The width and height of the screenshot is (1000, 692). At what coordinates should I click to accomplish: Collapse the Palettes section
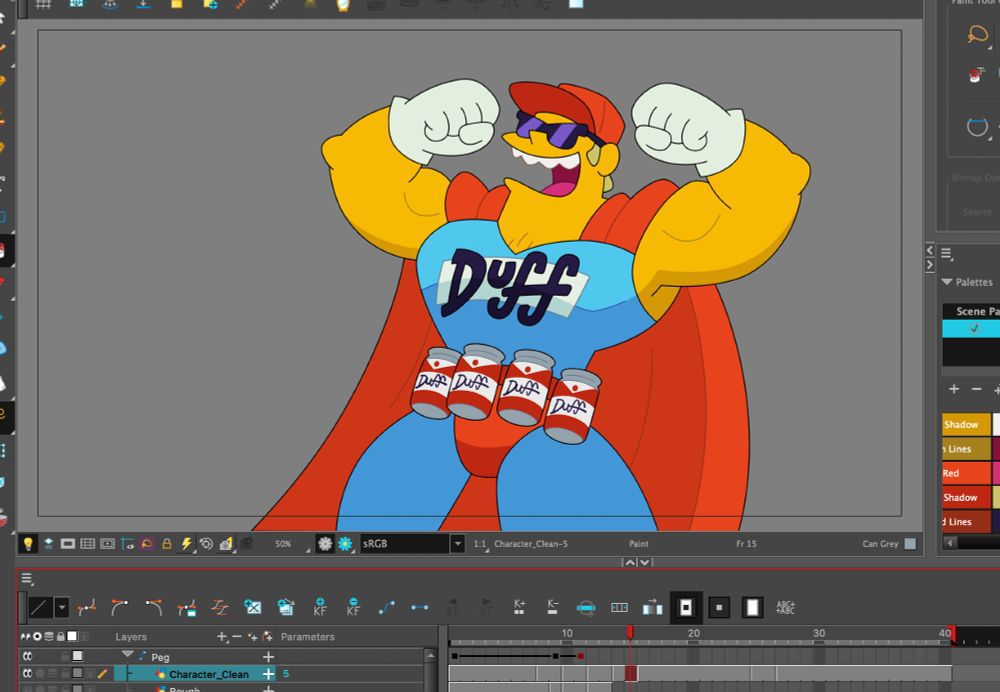(x=946, y=282)
